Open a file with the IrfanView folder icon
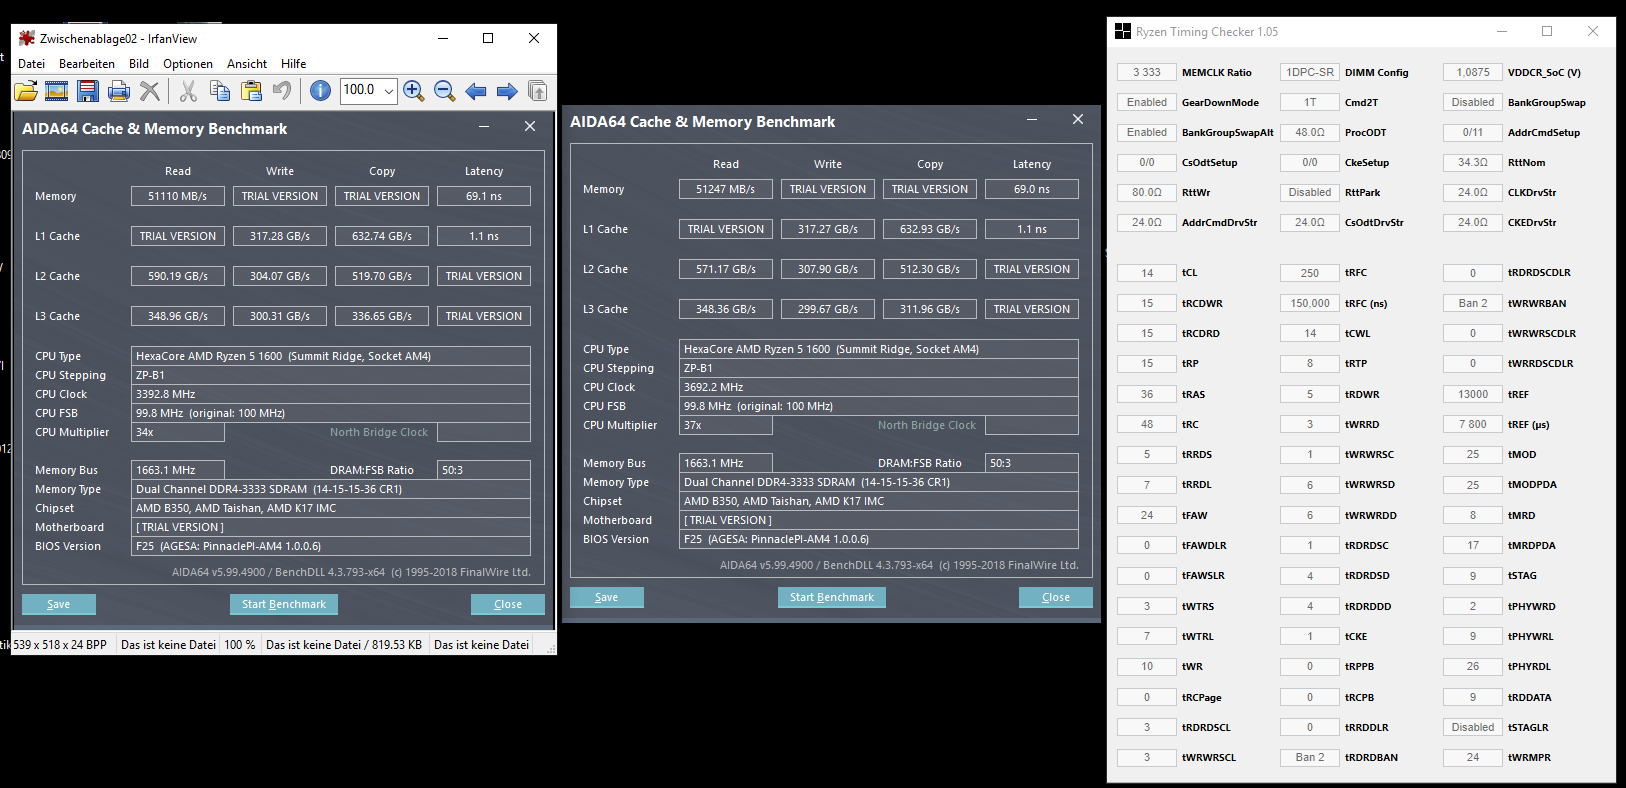This screenshot has width=1626, height=788. pos(26,91)
